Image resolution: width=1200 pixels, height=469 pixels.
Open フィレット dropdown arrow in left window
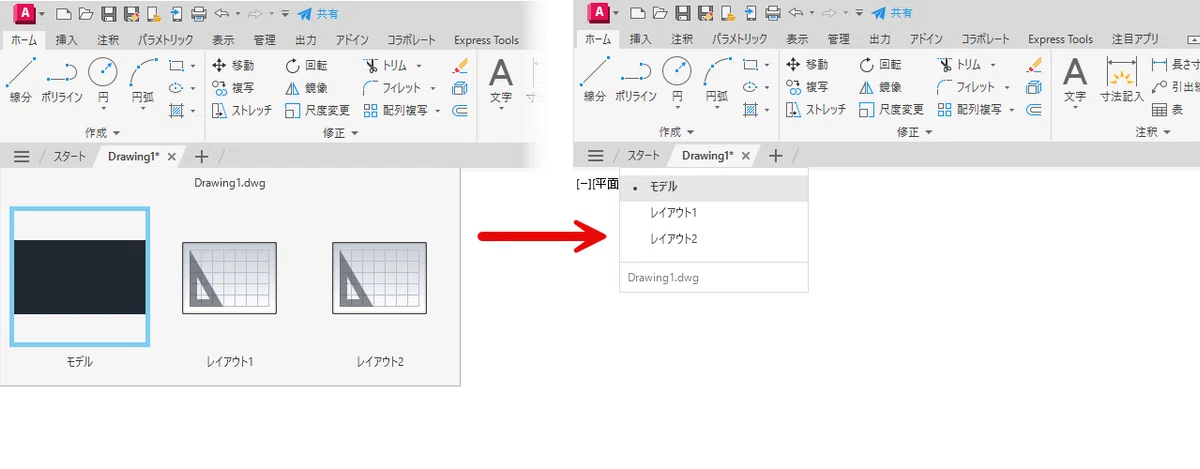[x=431, y=88]
